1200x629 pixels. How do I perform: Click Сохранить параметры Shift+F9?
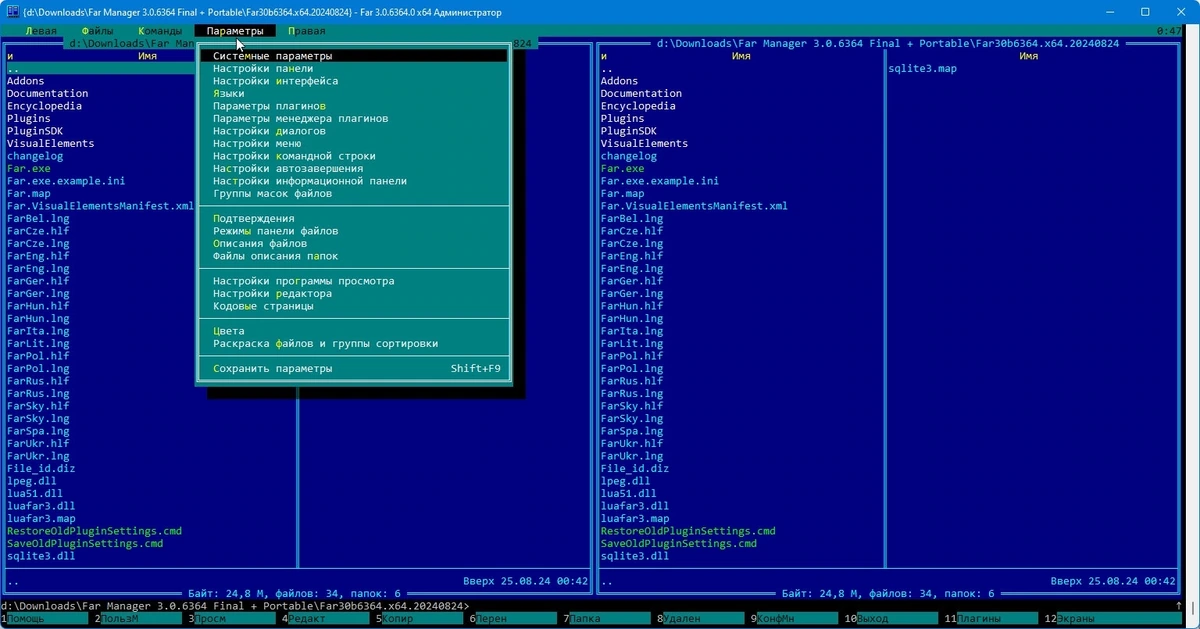pos(355,369)
